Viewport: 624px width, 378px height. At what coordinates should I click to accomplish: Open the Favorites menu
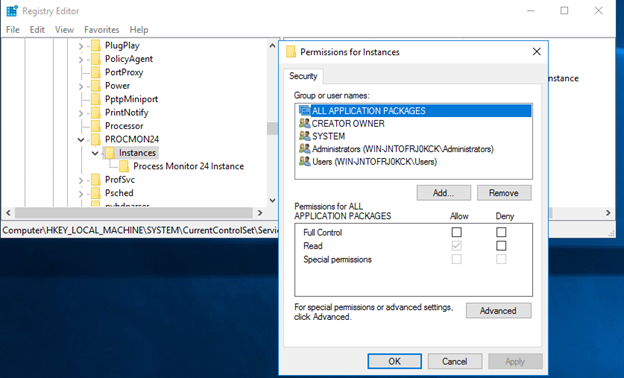101,30
